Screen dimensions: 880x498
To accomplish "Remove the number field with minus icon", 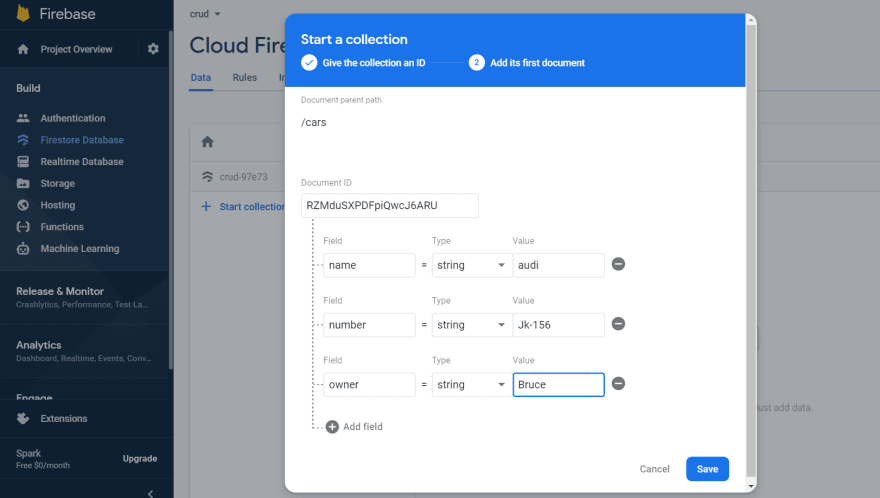I will (x=618, y=324).
